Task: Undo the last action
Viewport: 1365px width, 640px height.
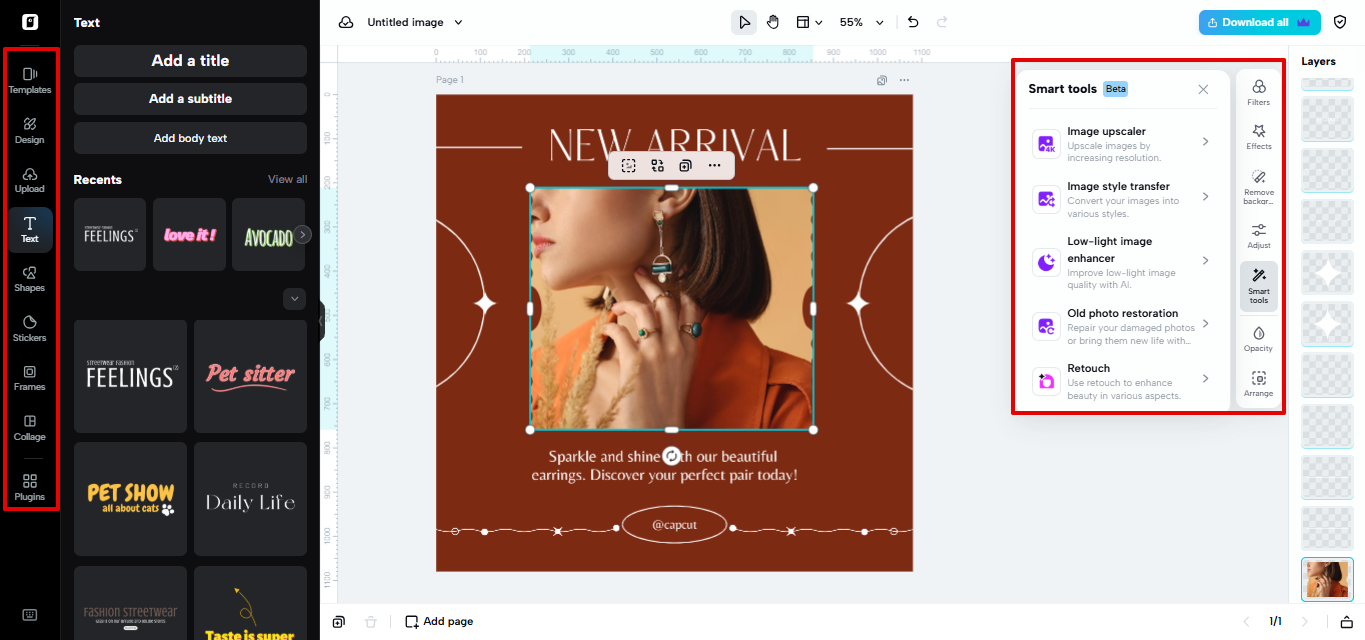Action: 912,21
